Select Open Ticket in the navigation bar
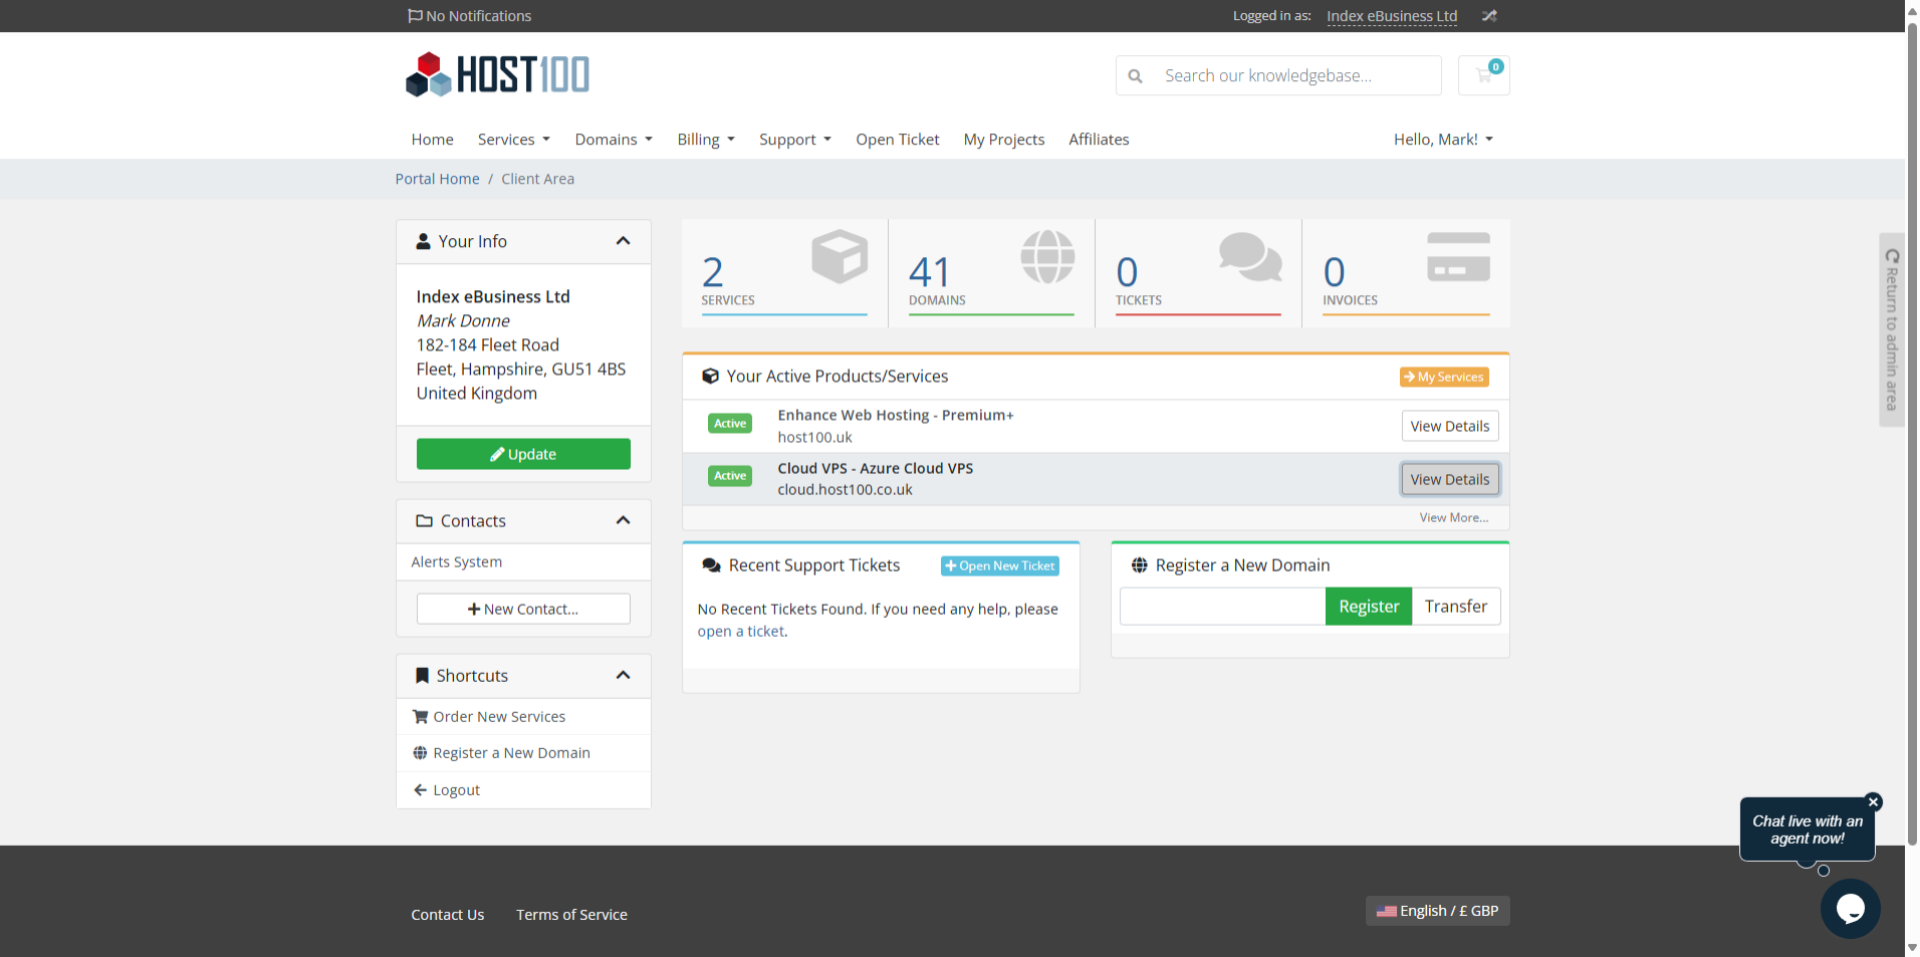This screenshot has width=1920, height=957. [897, 139]
